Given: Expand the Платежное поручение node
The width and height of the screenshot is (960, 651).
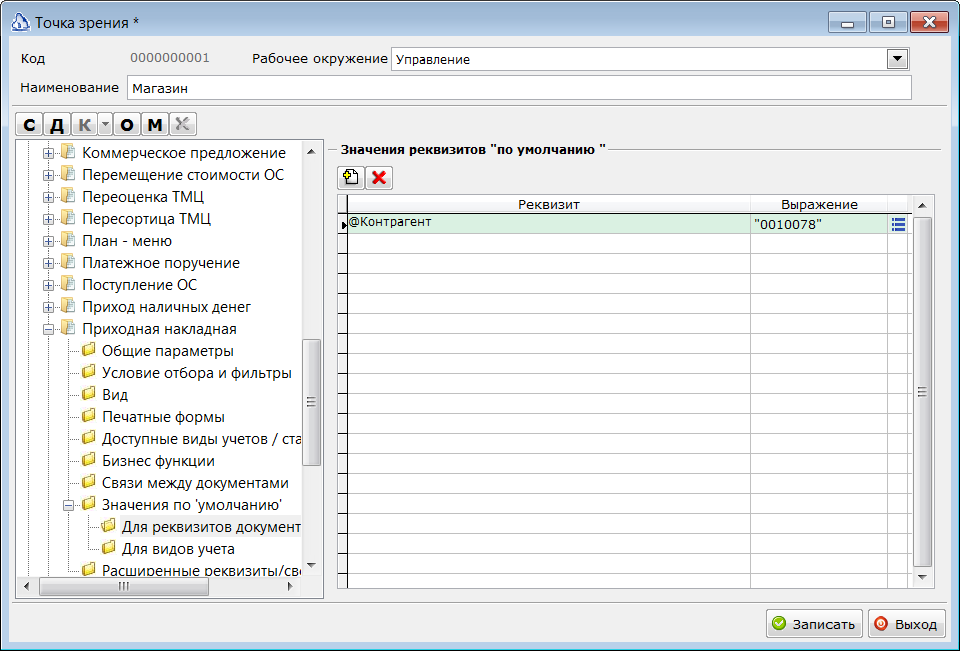Looking at the screenshot, I should 48,263.
